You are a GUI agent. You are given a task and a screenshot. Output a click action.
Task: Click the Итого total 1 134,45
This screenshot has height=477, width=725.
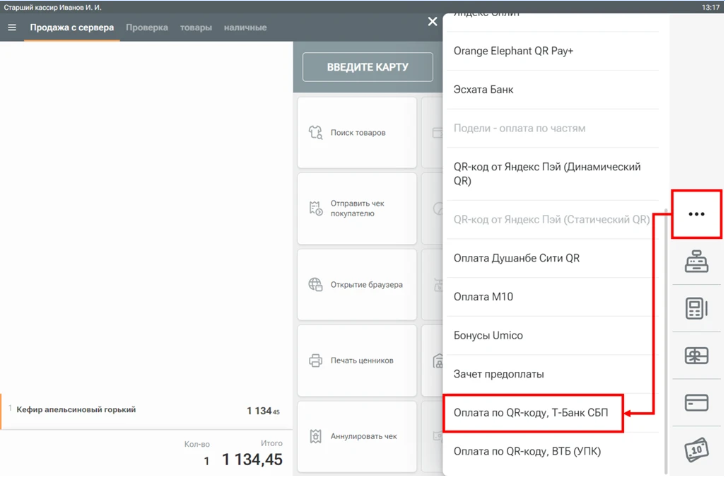pyautogui.click(x=252, y=459)
